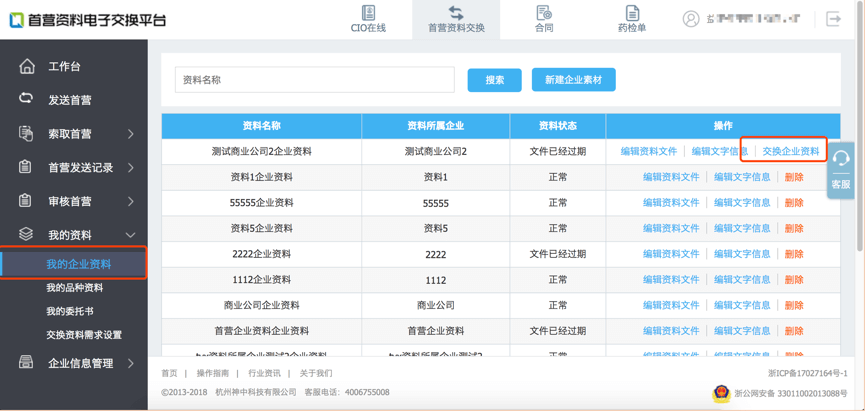Click 关于我们 footer link
Viewport: 865px width, 411px height.
pos(316,373)
